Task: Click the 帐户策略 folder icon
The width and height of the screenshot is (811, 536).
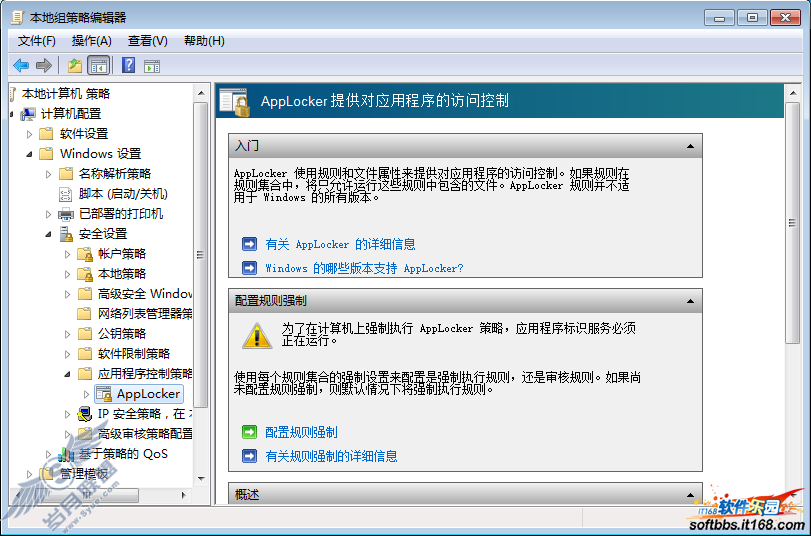Action: tap(85, 254)
